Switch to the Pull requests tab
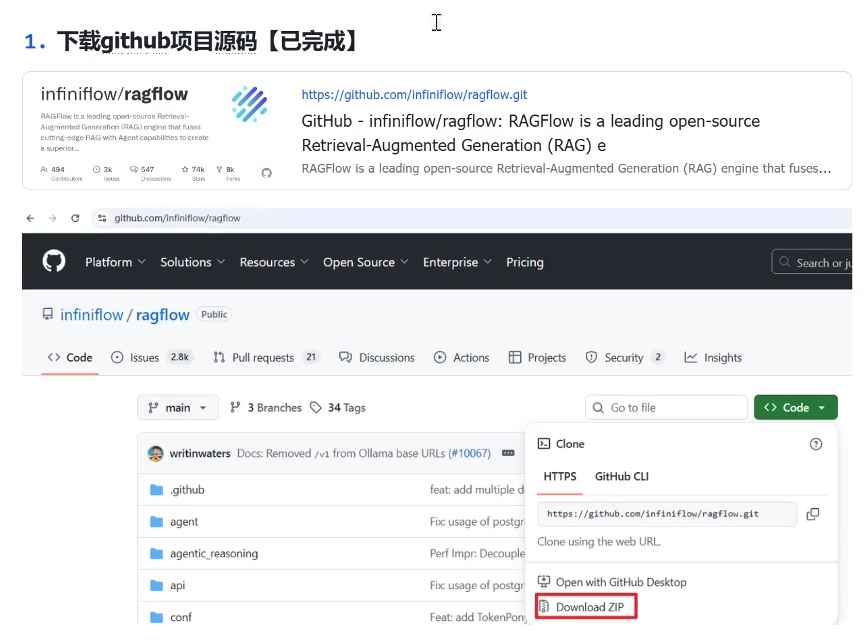This screenshot has width=867, height=643. coord(266,358)
